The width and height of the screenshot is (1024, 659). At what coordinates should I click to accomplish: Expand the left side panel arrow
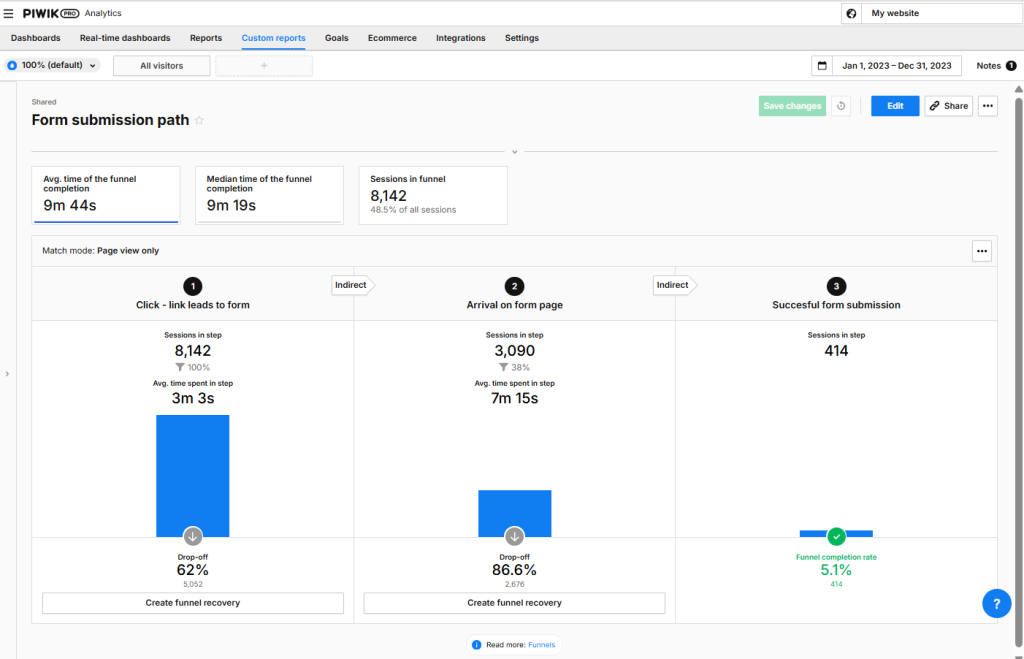coord(7,374)
